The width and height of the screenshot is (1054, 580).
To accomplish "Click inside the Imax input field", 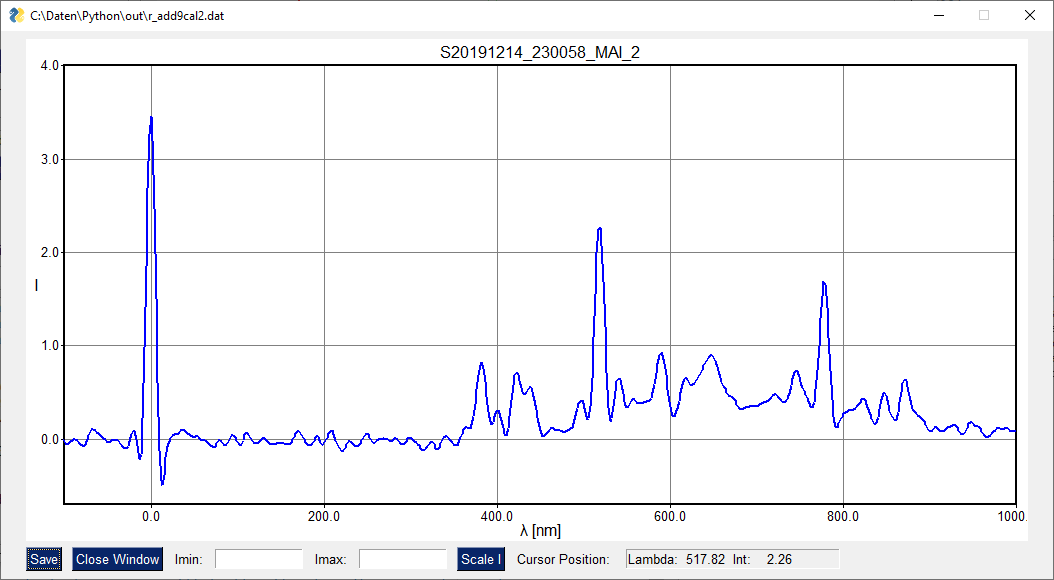I will 404,559.
